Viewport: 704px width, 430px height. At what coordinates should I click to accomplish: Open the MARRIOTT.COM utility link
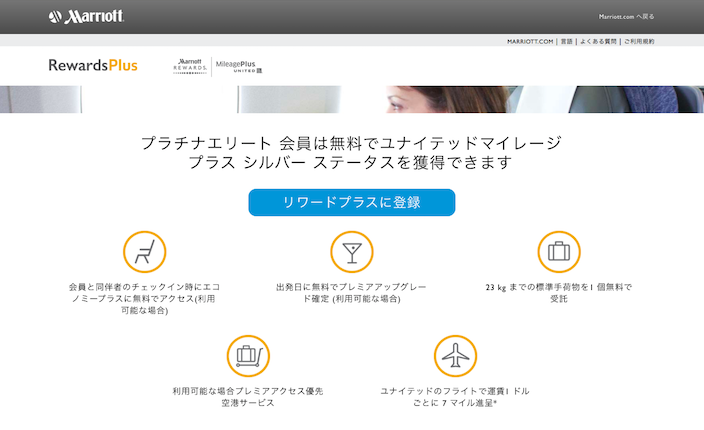pos(530,41)
